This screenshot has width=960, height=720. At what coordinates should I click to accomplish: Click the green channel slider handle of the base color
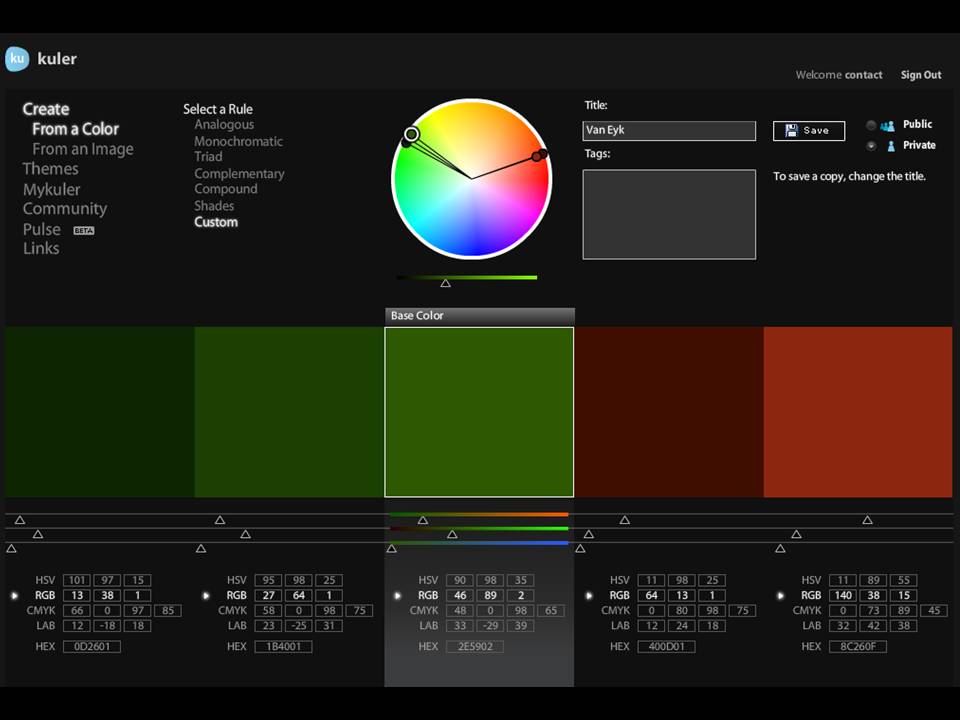452,534
